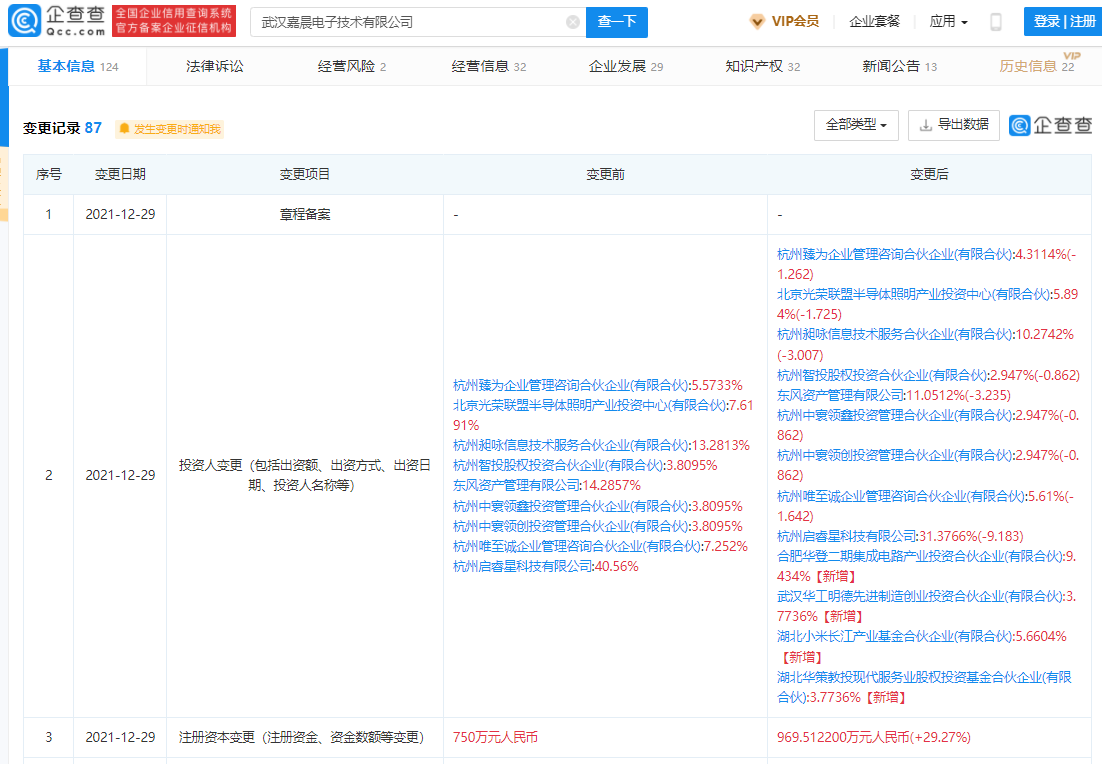Open the 全部类型 filter dropdown
Image resolution: width=1102 pixels, height=764 pixels.
[x=856, y=125]
